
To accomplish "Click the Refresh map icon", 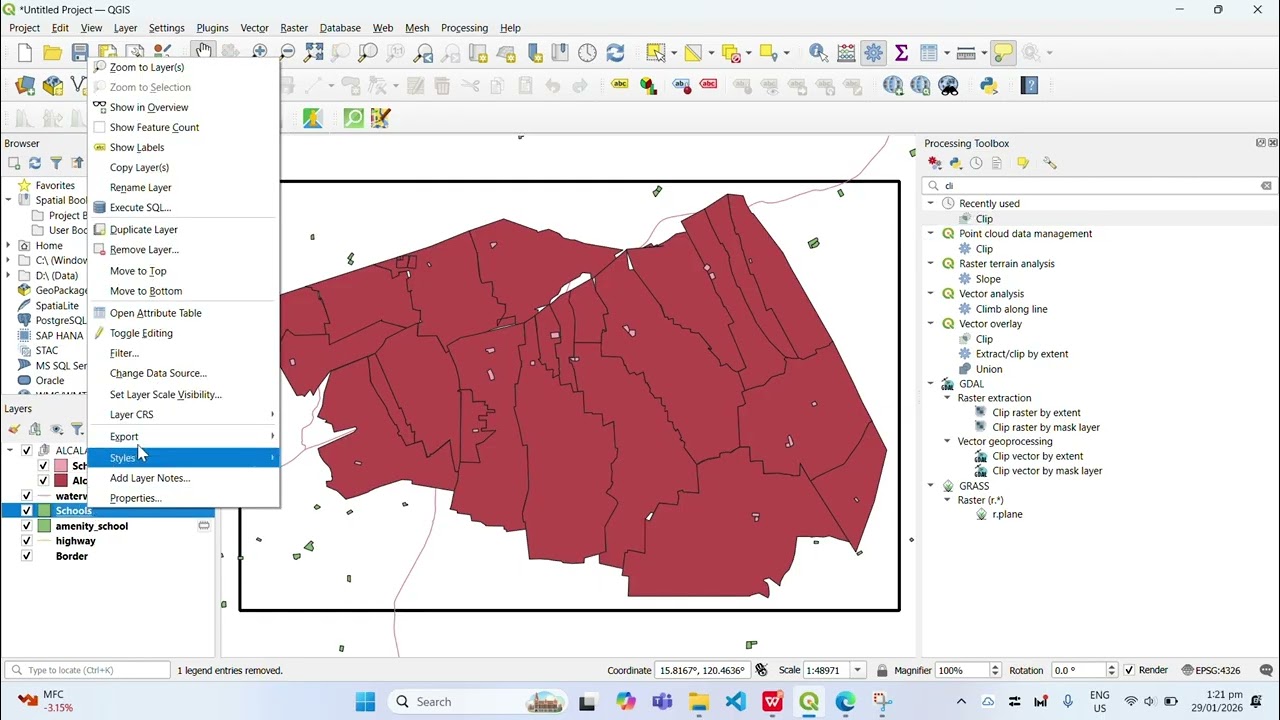I will pos(615,53).
